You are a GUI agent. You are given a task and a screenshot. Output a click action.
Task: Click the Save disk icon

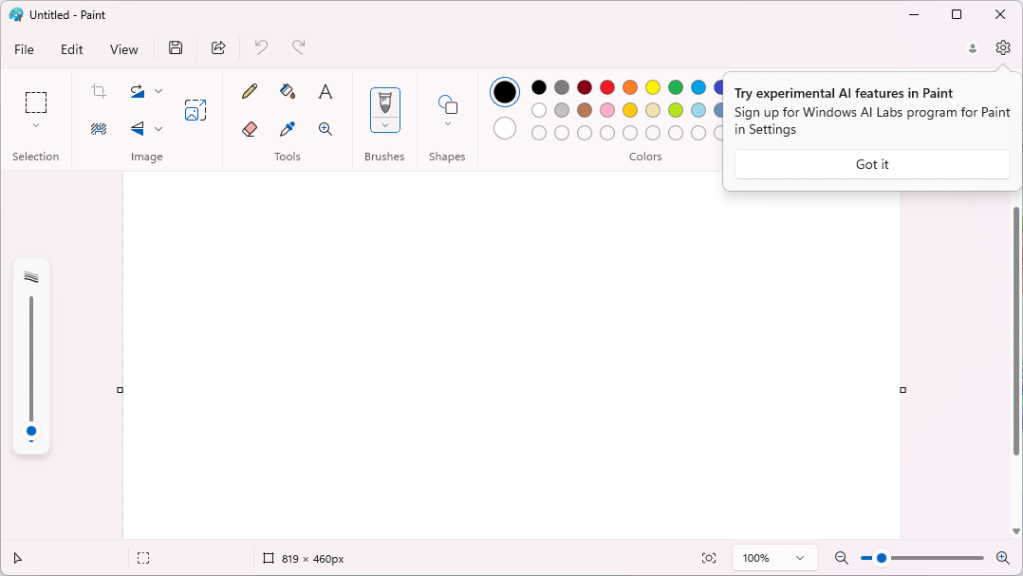coord(176,48)
